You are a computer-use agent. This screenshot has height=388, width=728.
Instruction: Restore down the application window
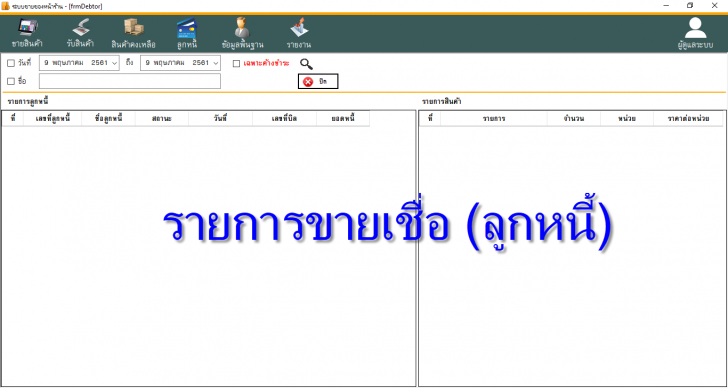(690, 6)
